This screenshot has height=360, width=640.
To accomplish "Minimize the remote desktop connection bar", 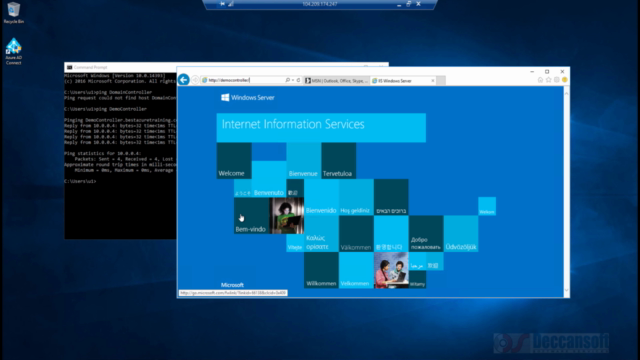I will (x=399, y=4).
